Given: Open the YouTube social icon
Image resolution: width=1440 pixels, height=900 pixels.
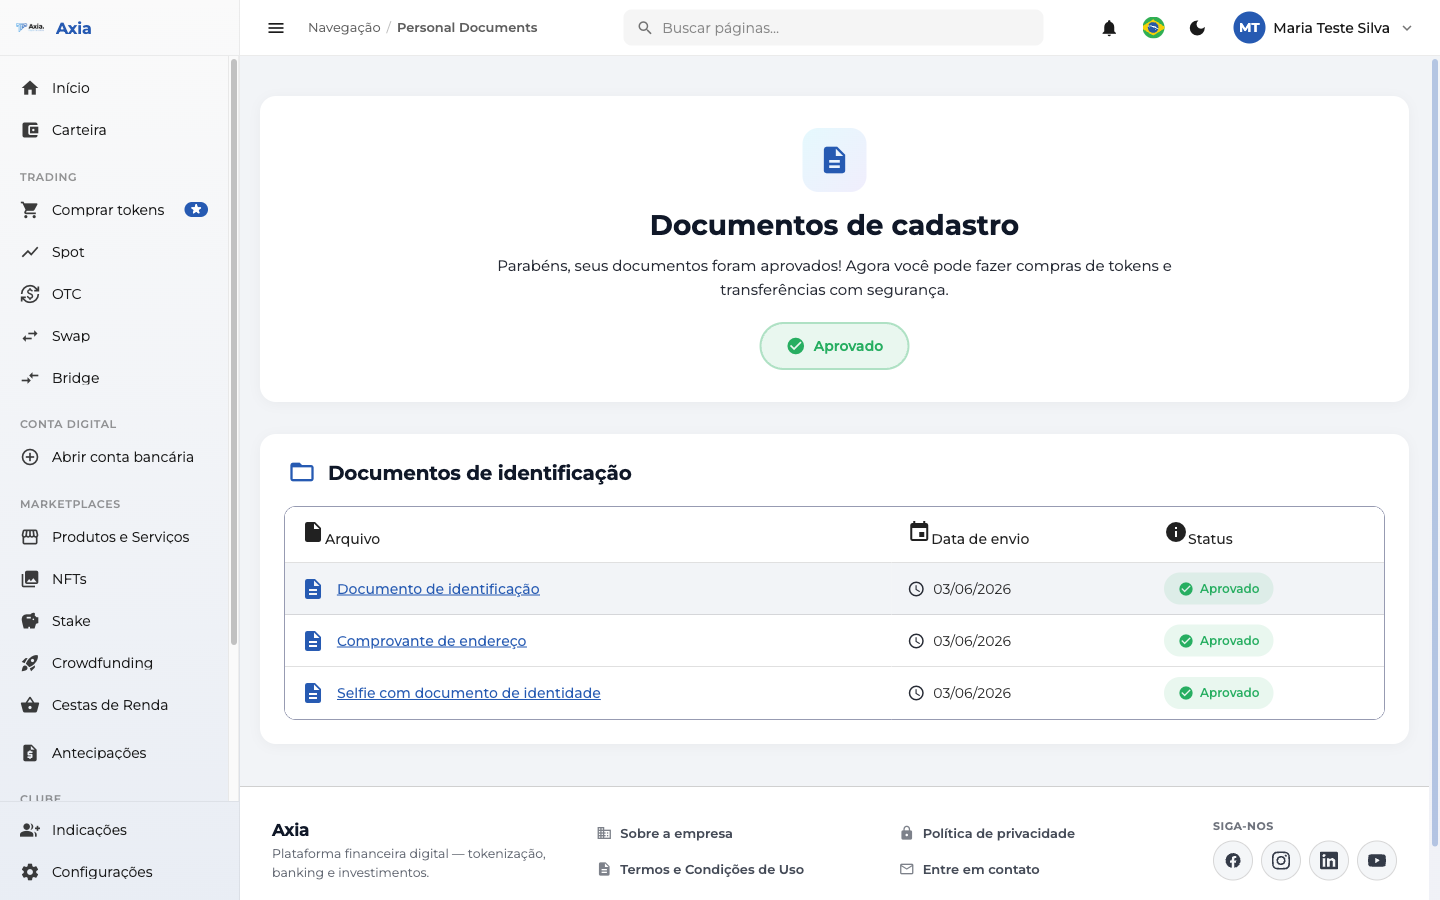Looking at the screenshot, I should [1377, 860].
